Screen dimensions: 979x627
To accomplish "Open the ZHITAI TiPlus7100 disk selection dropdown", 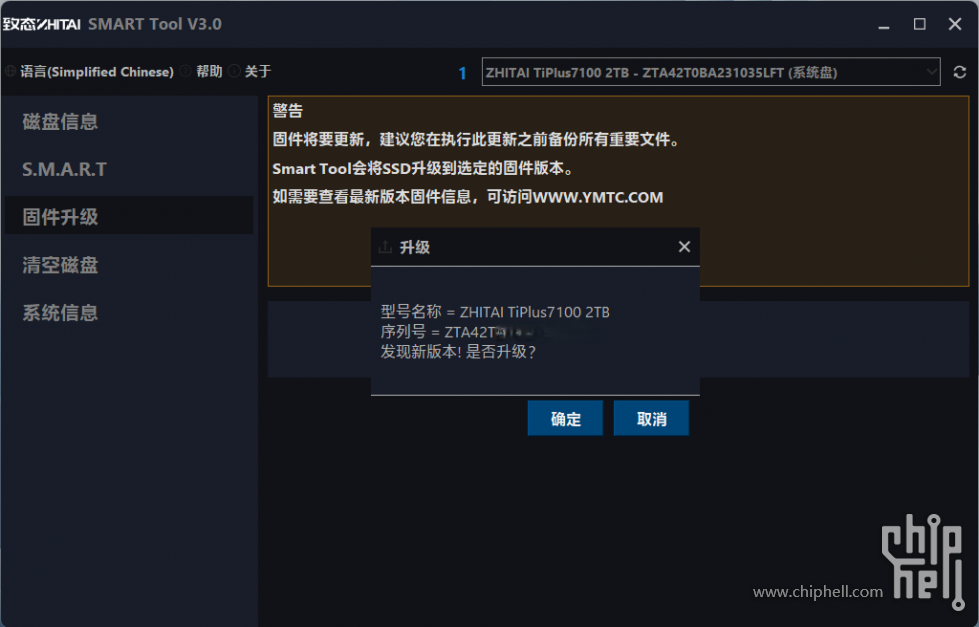I will pos(711,72).
